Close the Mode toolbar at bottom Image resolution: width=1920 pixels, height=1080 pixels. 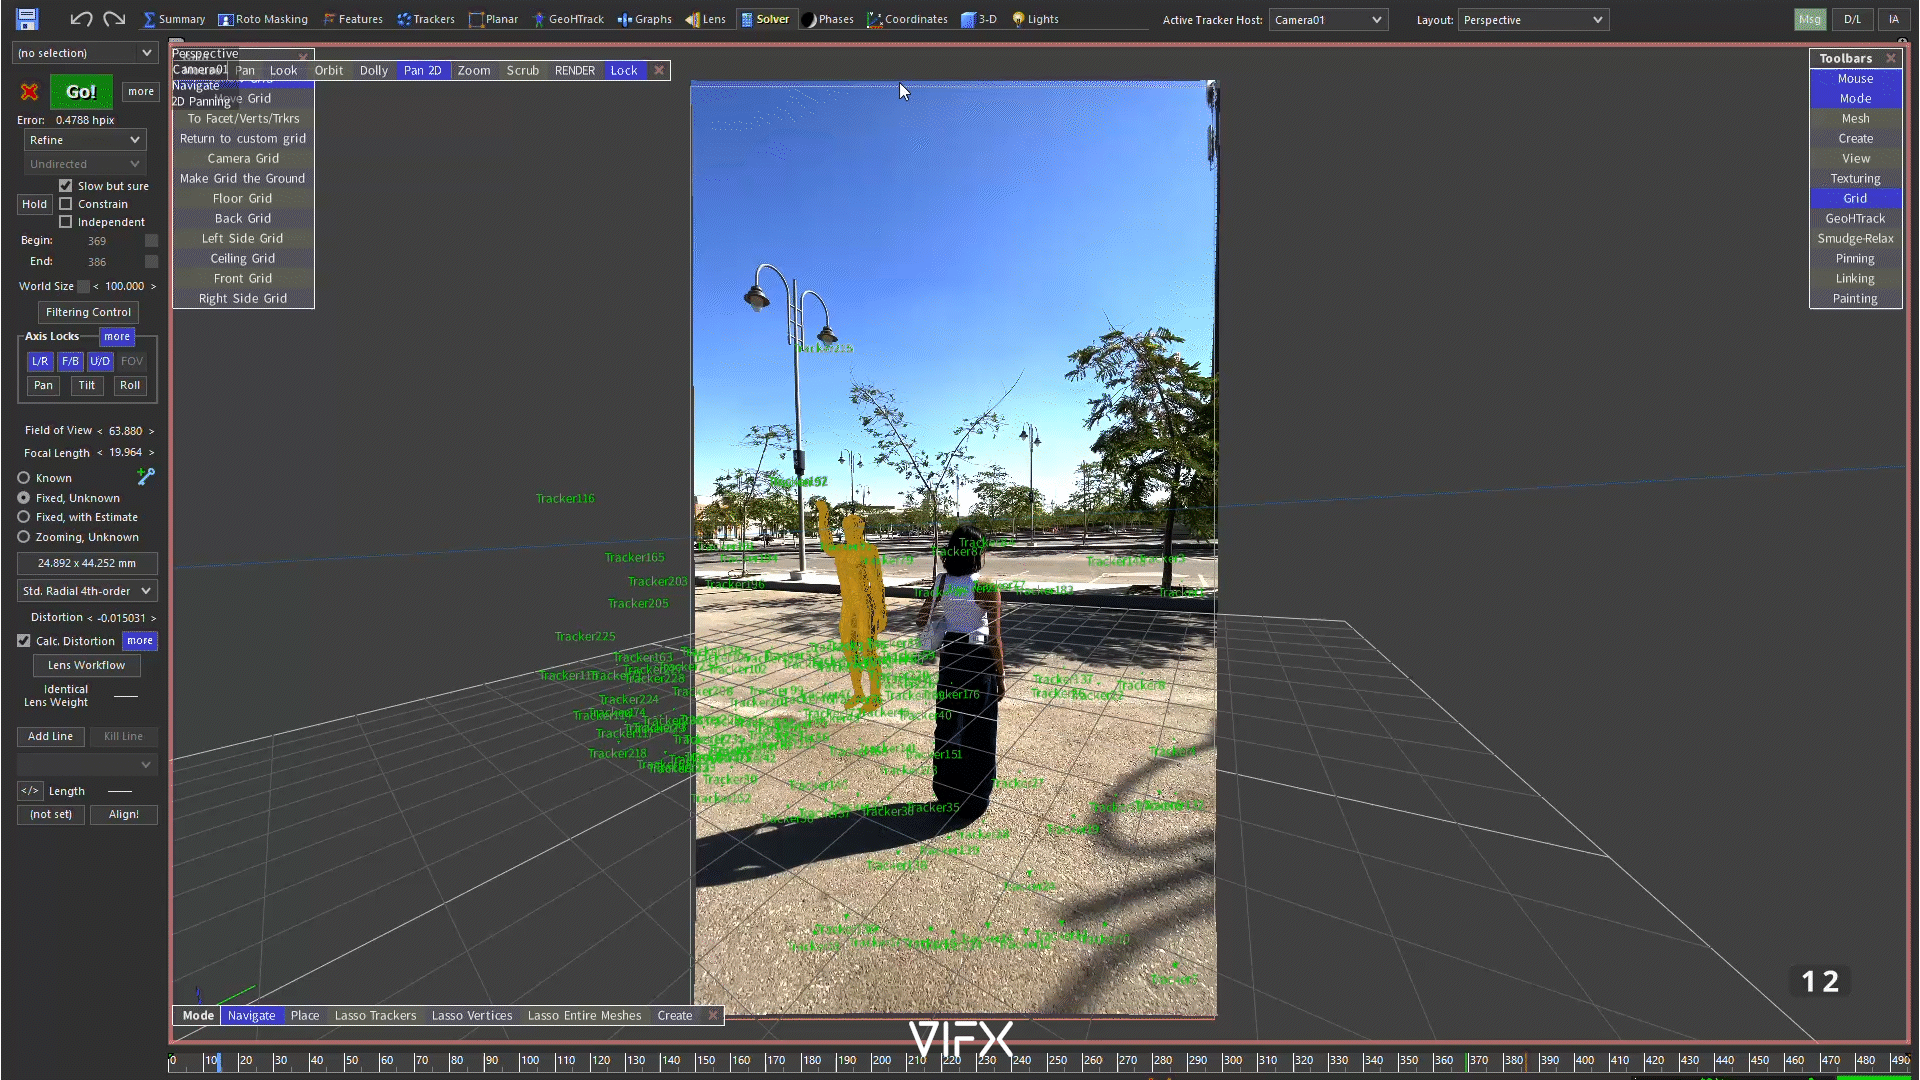click(x=713, y=1015)
